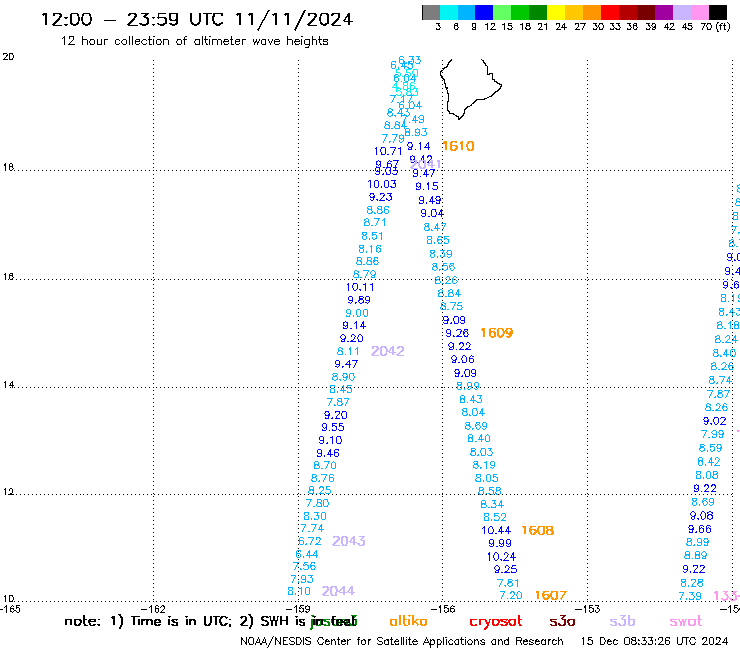The width and height of the screenshot is (740, 650).
Task: Click the legend value 70 (ft)
Action: (x=715, y=27)
